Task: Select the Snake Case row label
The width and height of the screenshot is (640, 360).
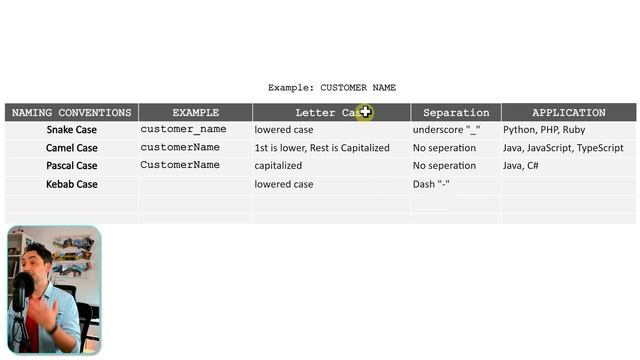Action: tap(71, 130)
